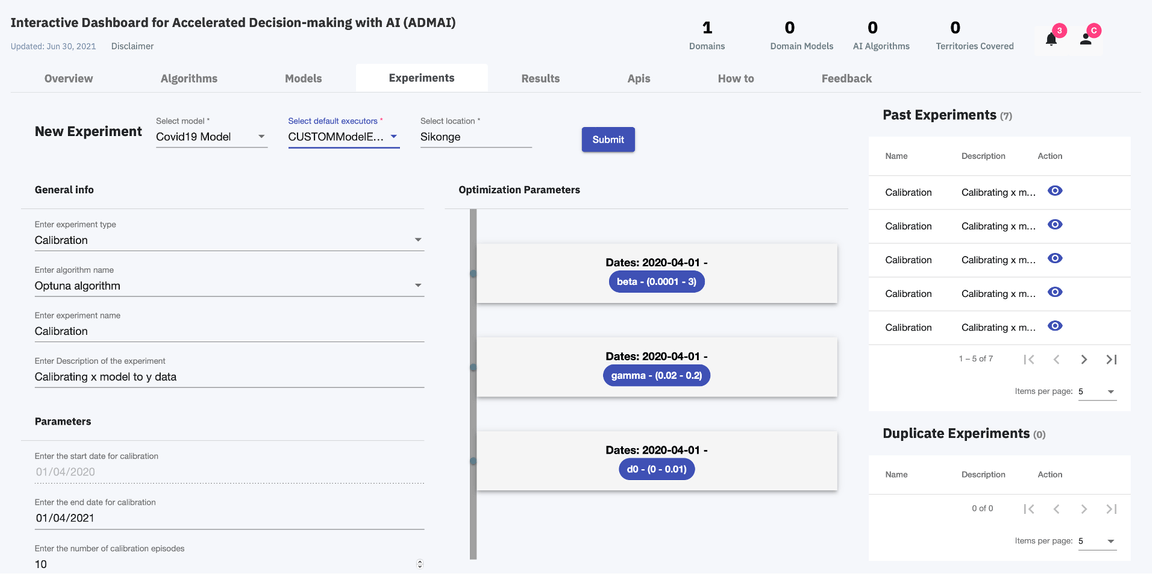Click eye icon on fifth Calibration row
Image resolution: width=1152 pixels, height=575 pixels.
1055,326
